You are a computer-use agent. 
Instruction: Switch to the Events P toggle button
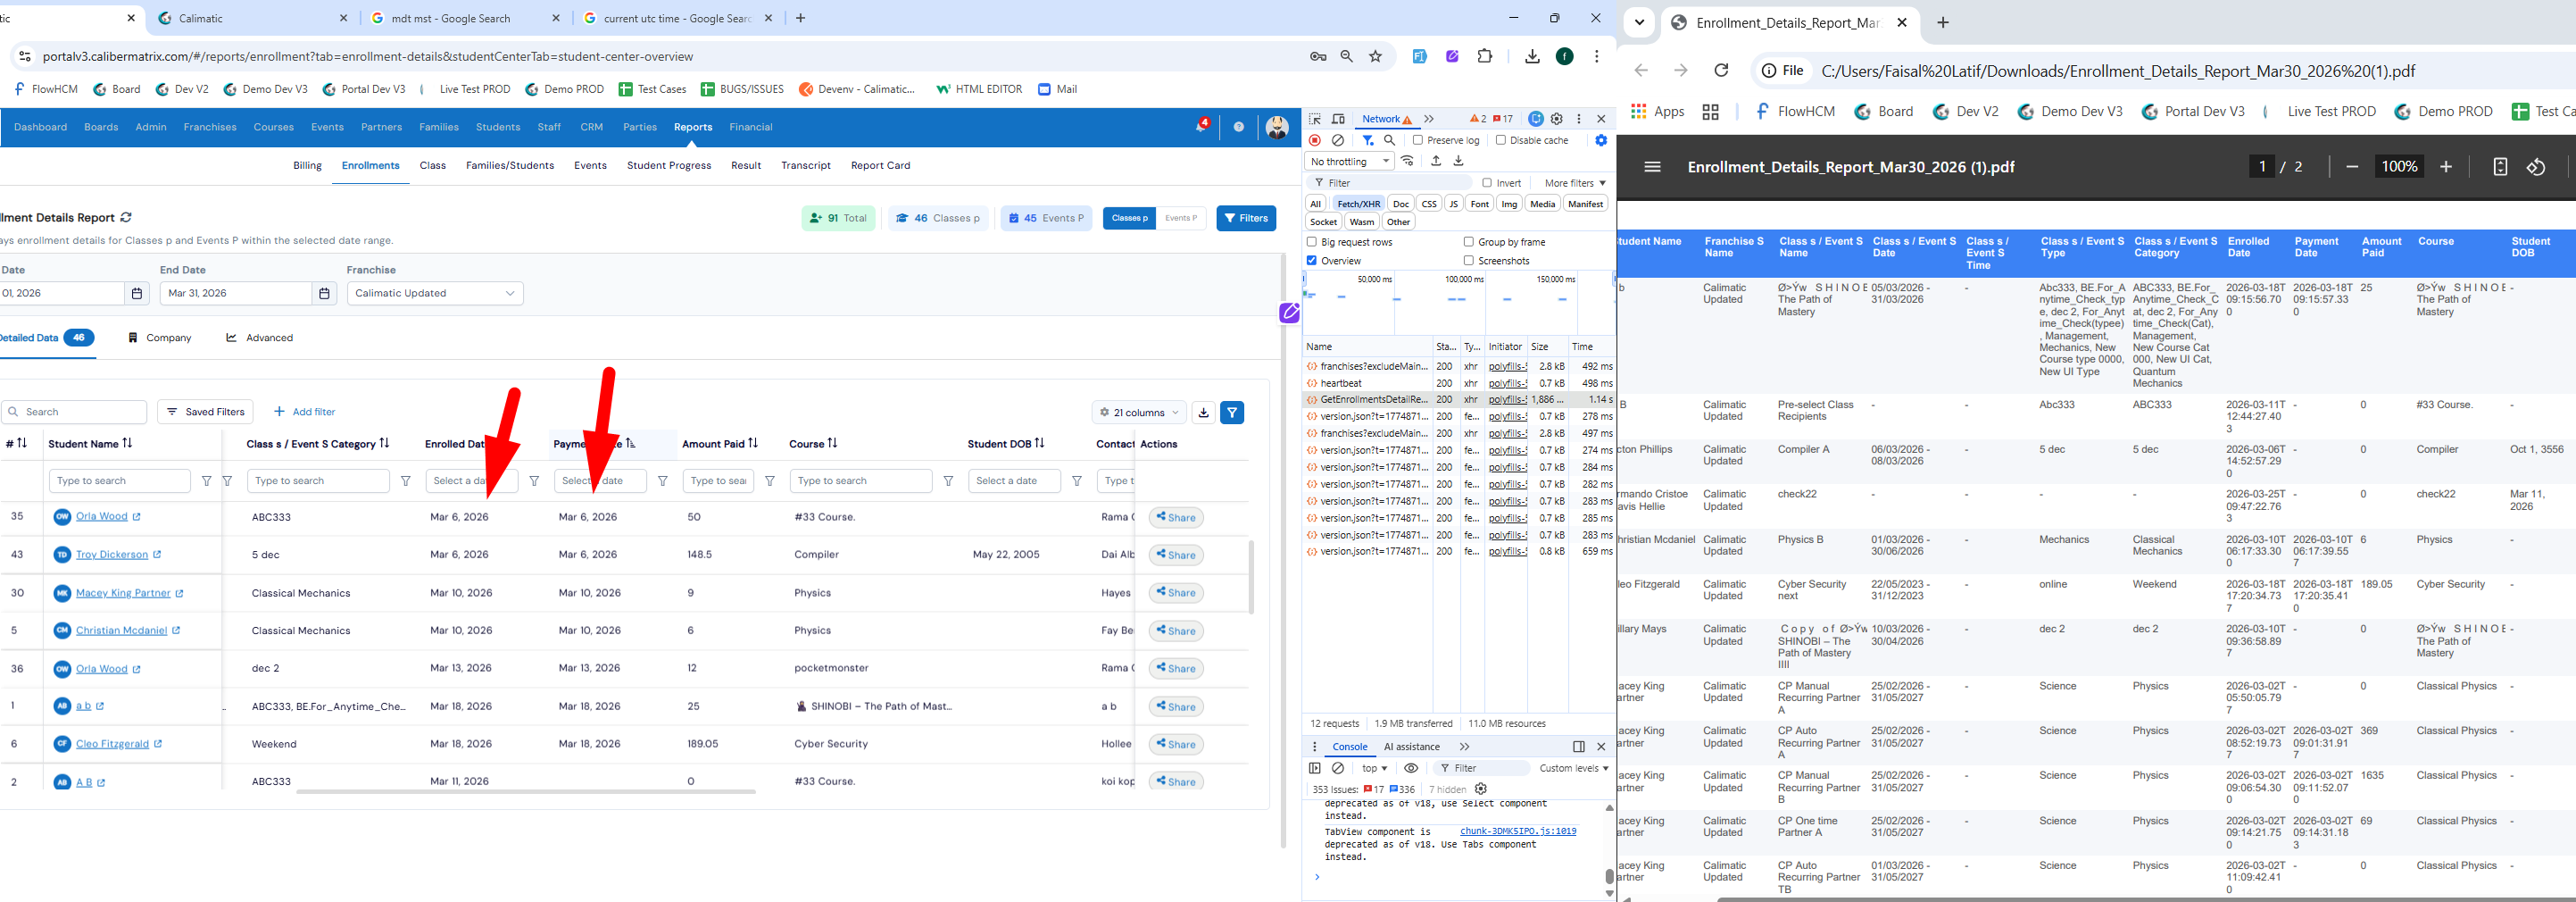coord(1181,218)
